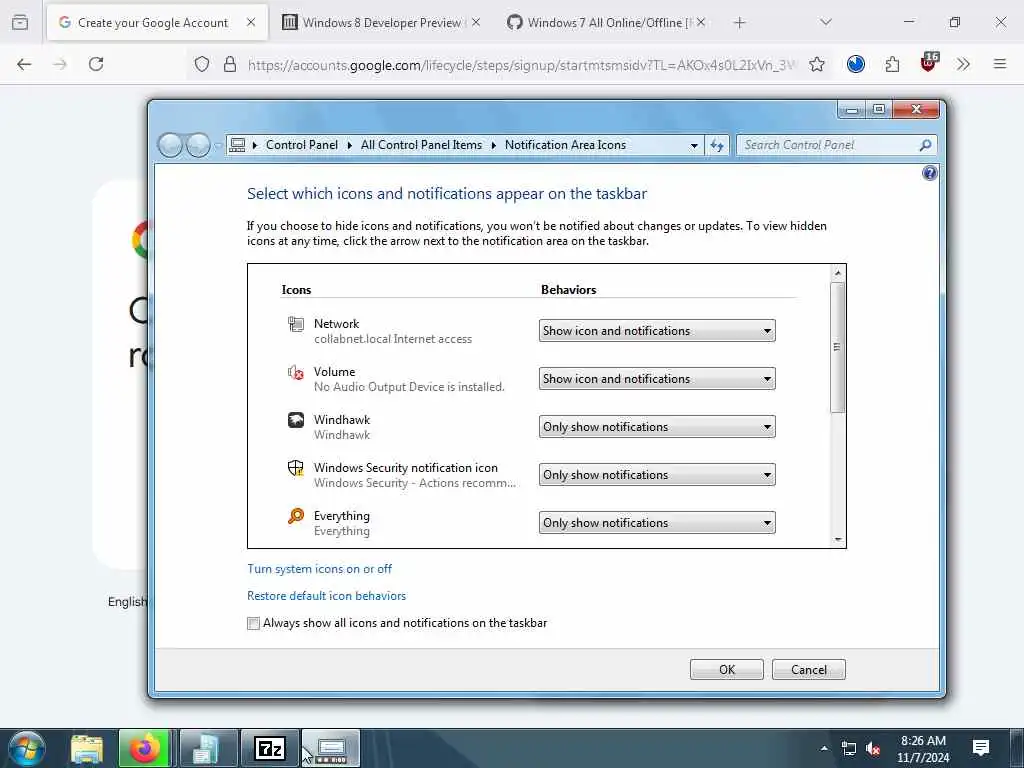The width and height of the screenshot is (1024, 768).
Task: Open Firefox View icon at tab bar start
Action: click(x=20, y=23)
